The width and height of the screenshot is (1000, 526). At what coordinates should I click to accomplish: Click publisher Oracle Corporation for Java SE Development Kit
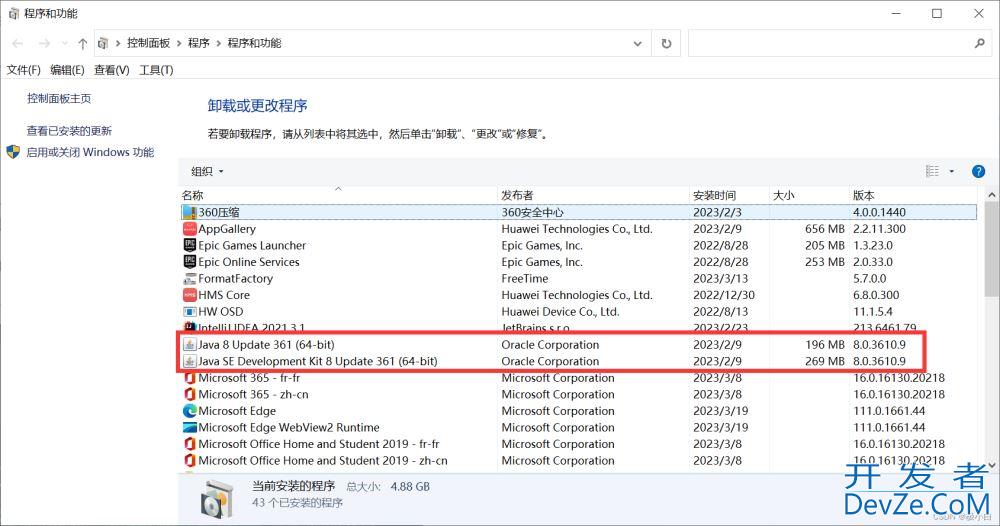(x=550, y=362)
